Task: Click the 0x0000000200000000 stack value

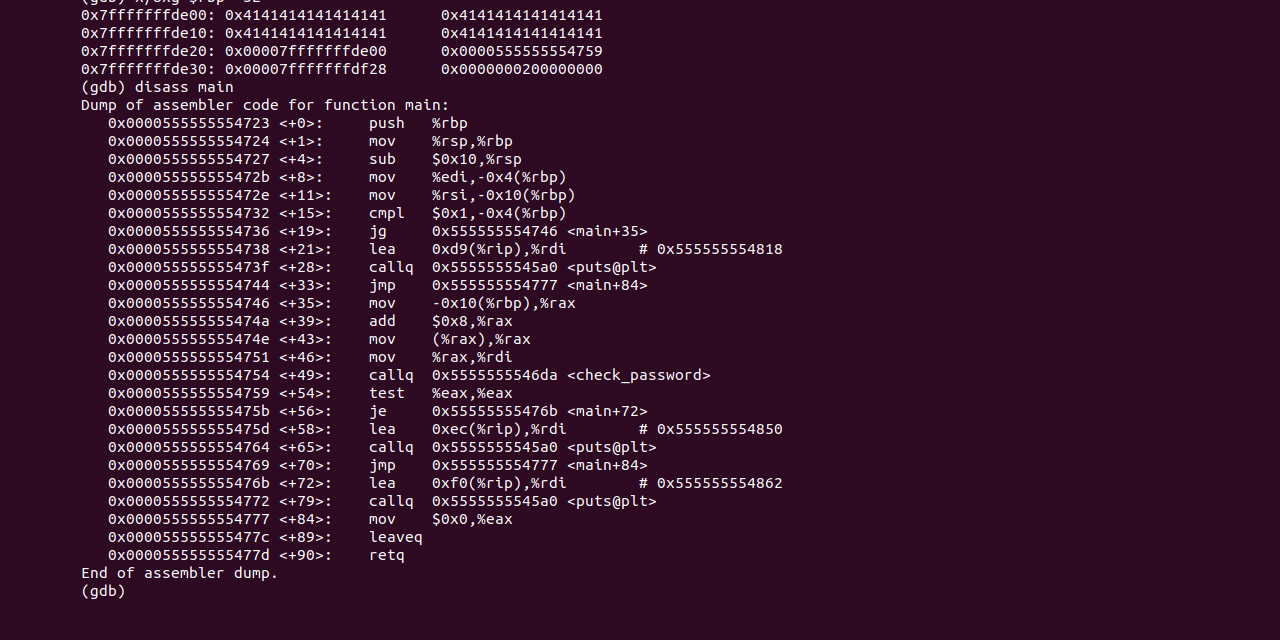Action: [521, 69]
